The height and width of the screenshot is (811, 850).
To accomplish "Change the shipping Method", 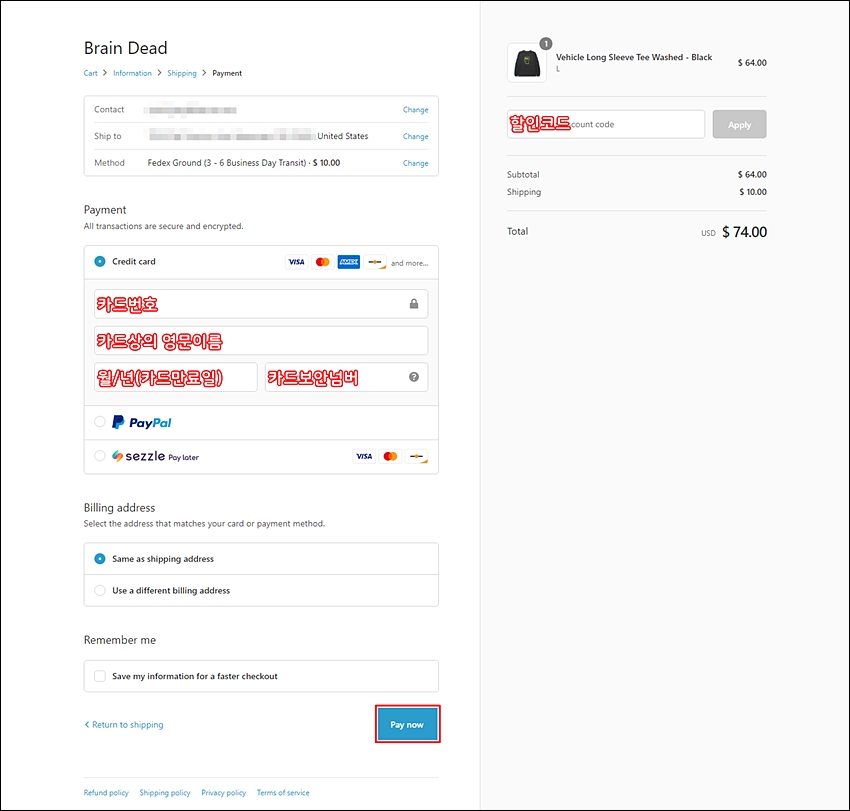I will click(415, 163).
